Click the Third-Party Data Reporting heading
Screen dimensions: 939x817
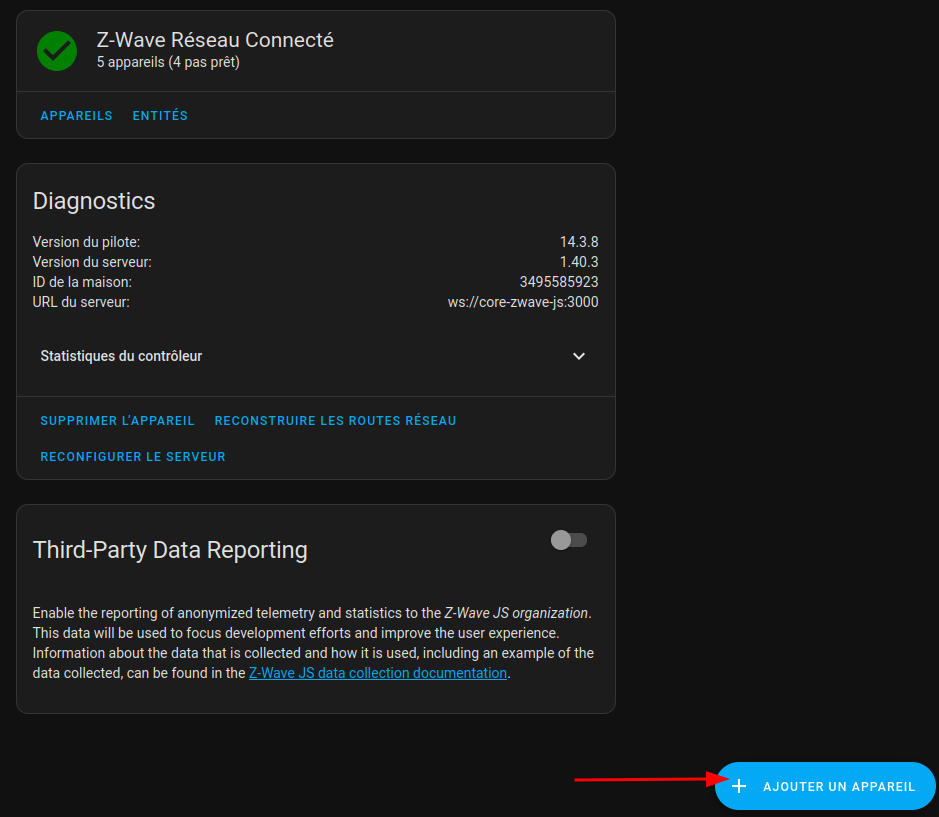pyautogui.click(x=170, y=550)
